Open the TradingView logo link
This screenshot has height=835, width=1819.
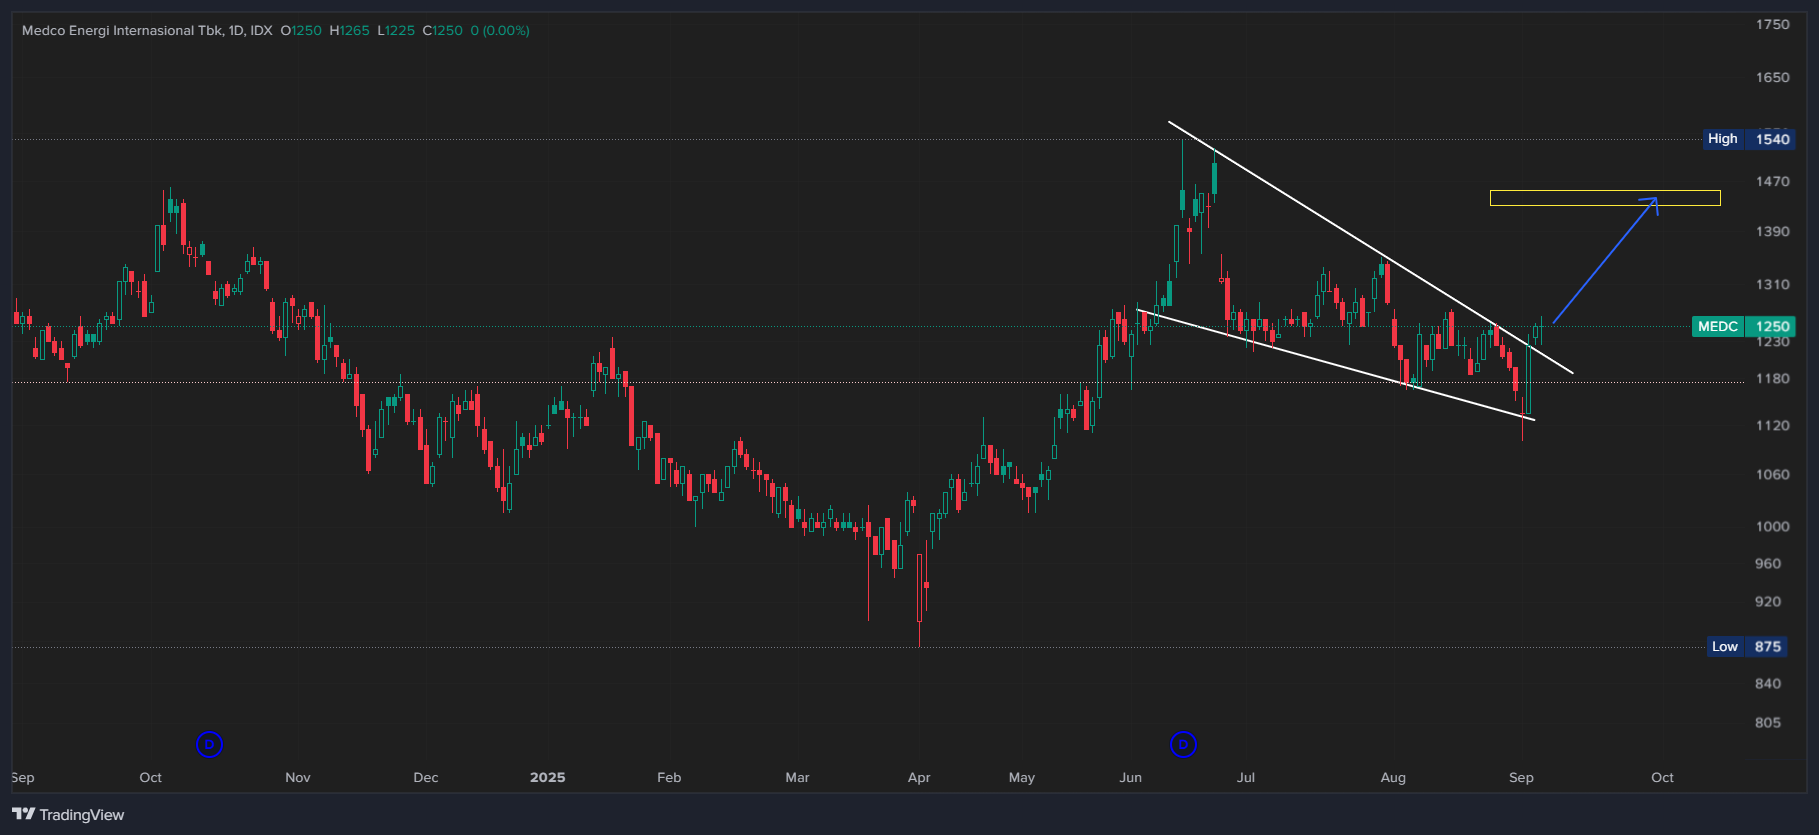68,815
